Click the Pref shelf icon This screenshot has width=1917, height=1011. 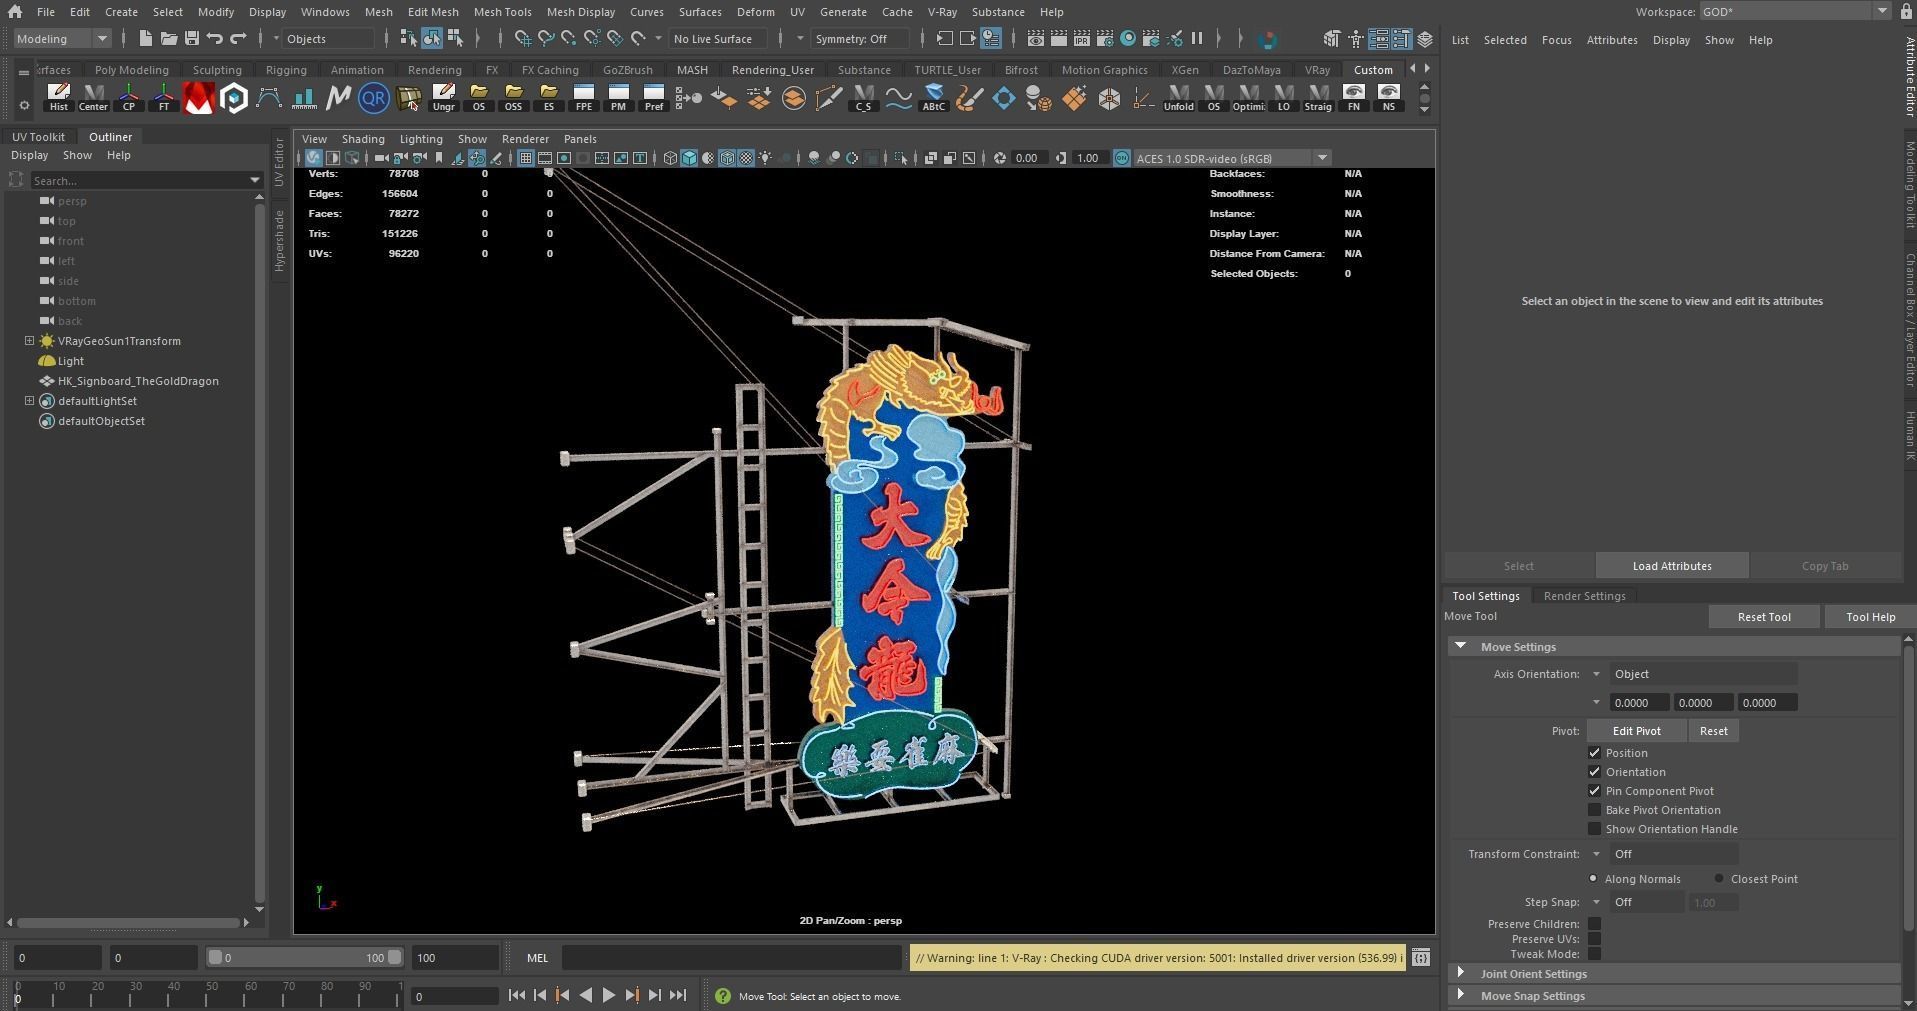[x=653, y=97]
